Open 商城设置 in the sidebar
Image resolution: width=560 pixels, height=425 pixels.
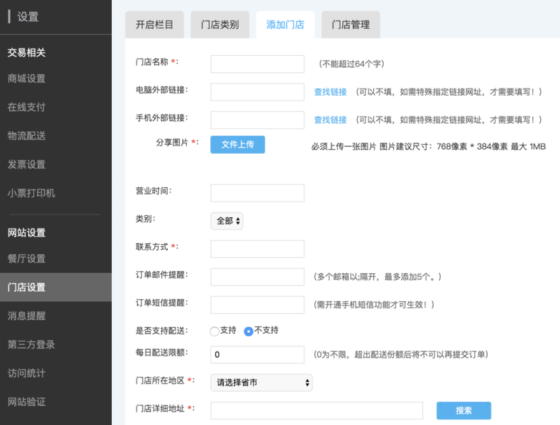(x=26, y=79)
